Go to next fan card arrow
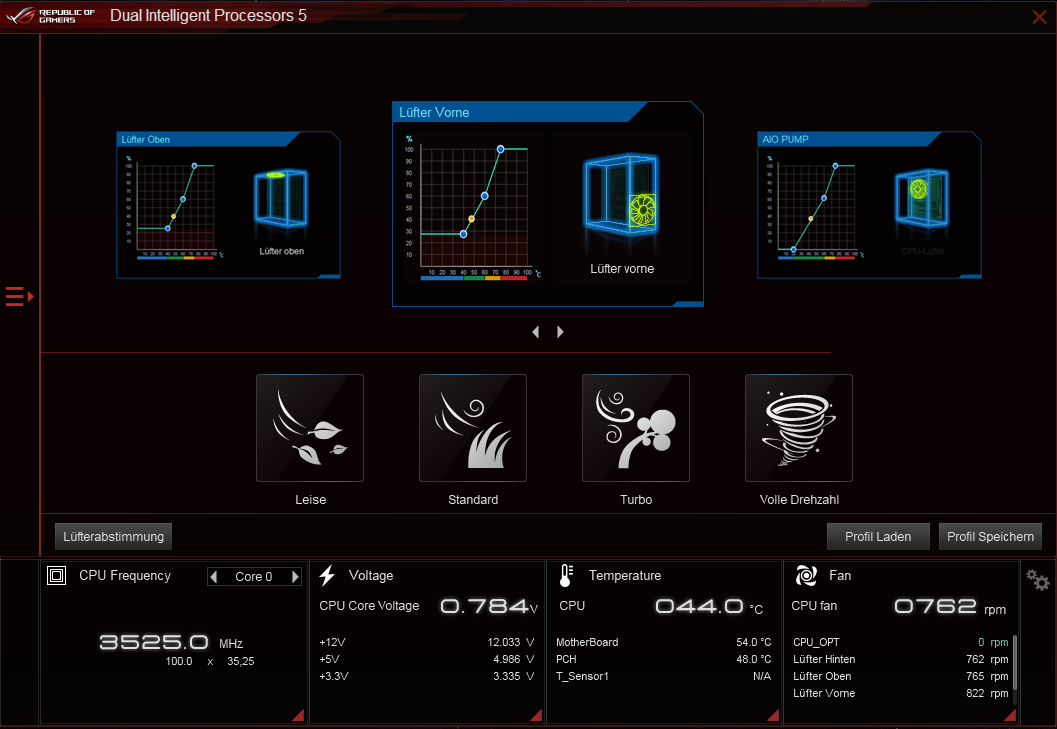 click(560, 332)
